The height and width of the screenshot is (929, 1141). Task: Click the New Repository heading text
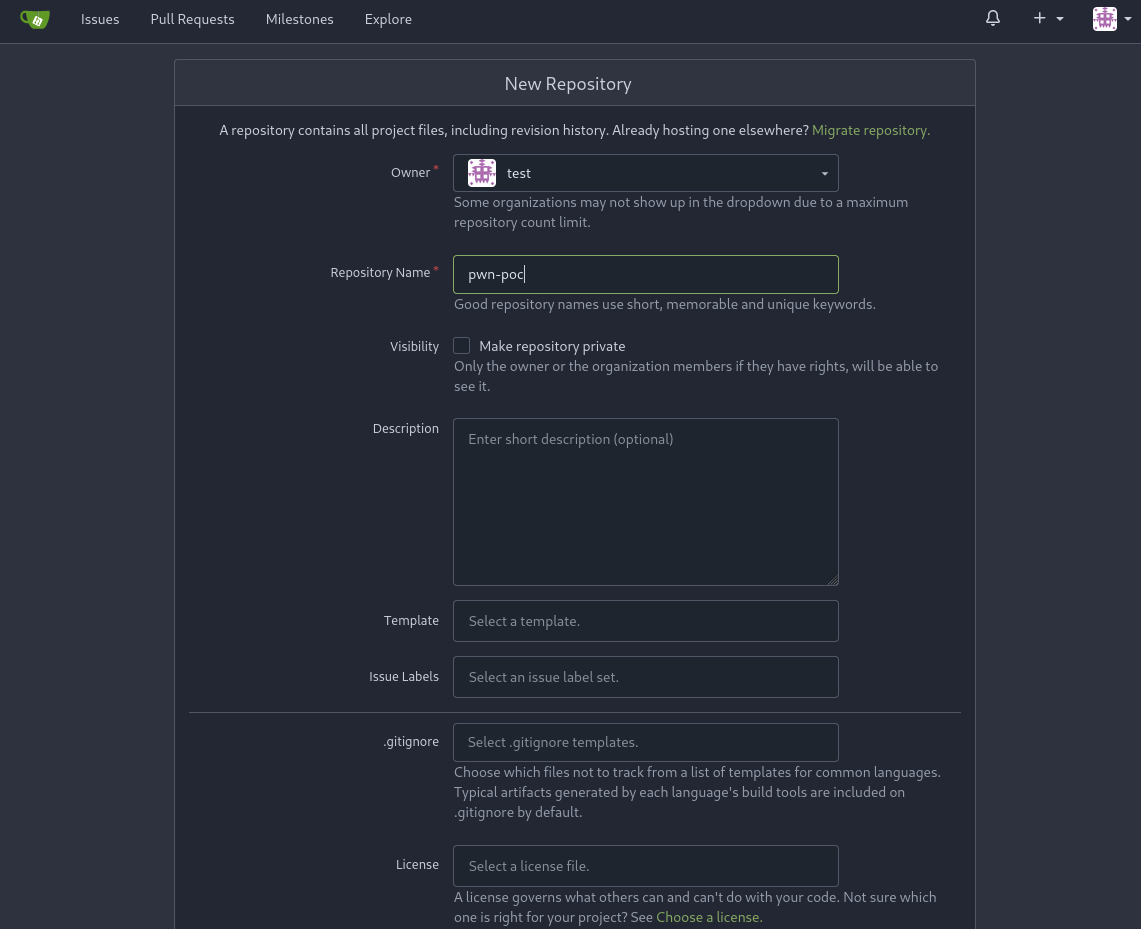coord(568,84)
